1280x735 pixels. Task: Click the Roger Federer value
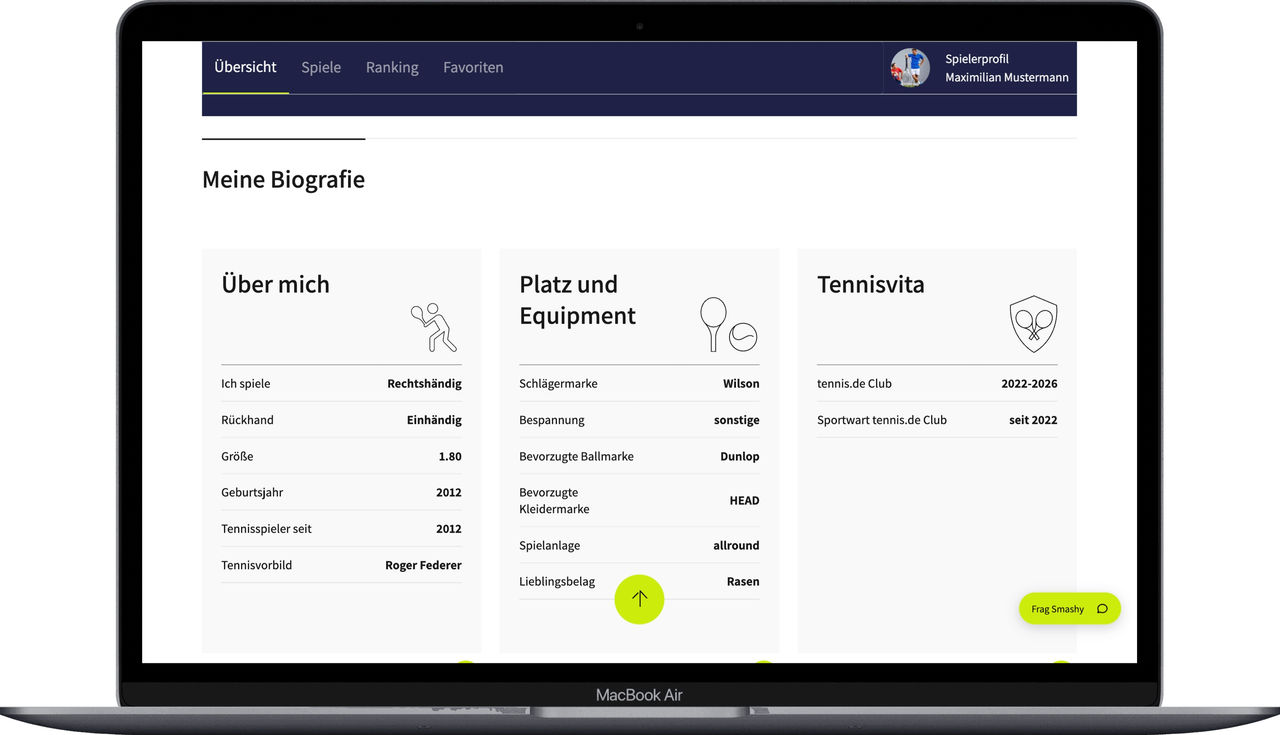(x=423, y=565)
